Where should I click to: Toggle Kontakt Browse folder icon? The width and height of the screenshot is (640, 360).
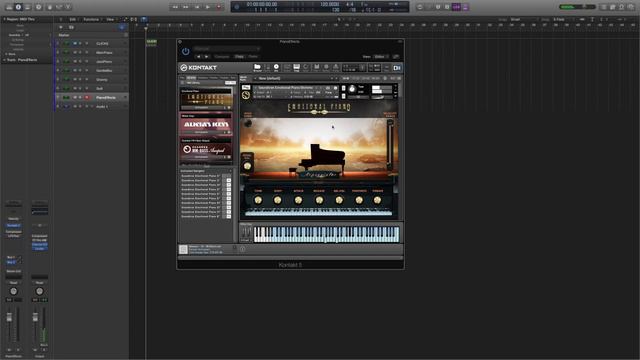tap(257, 67)
